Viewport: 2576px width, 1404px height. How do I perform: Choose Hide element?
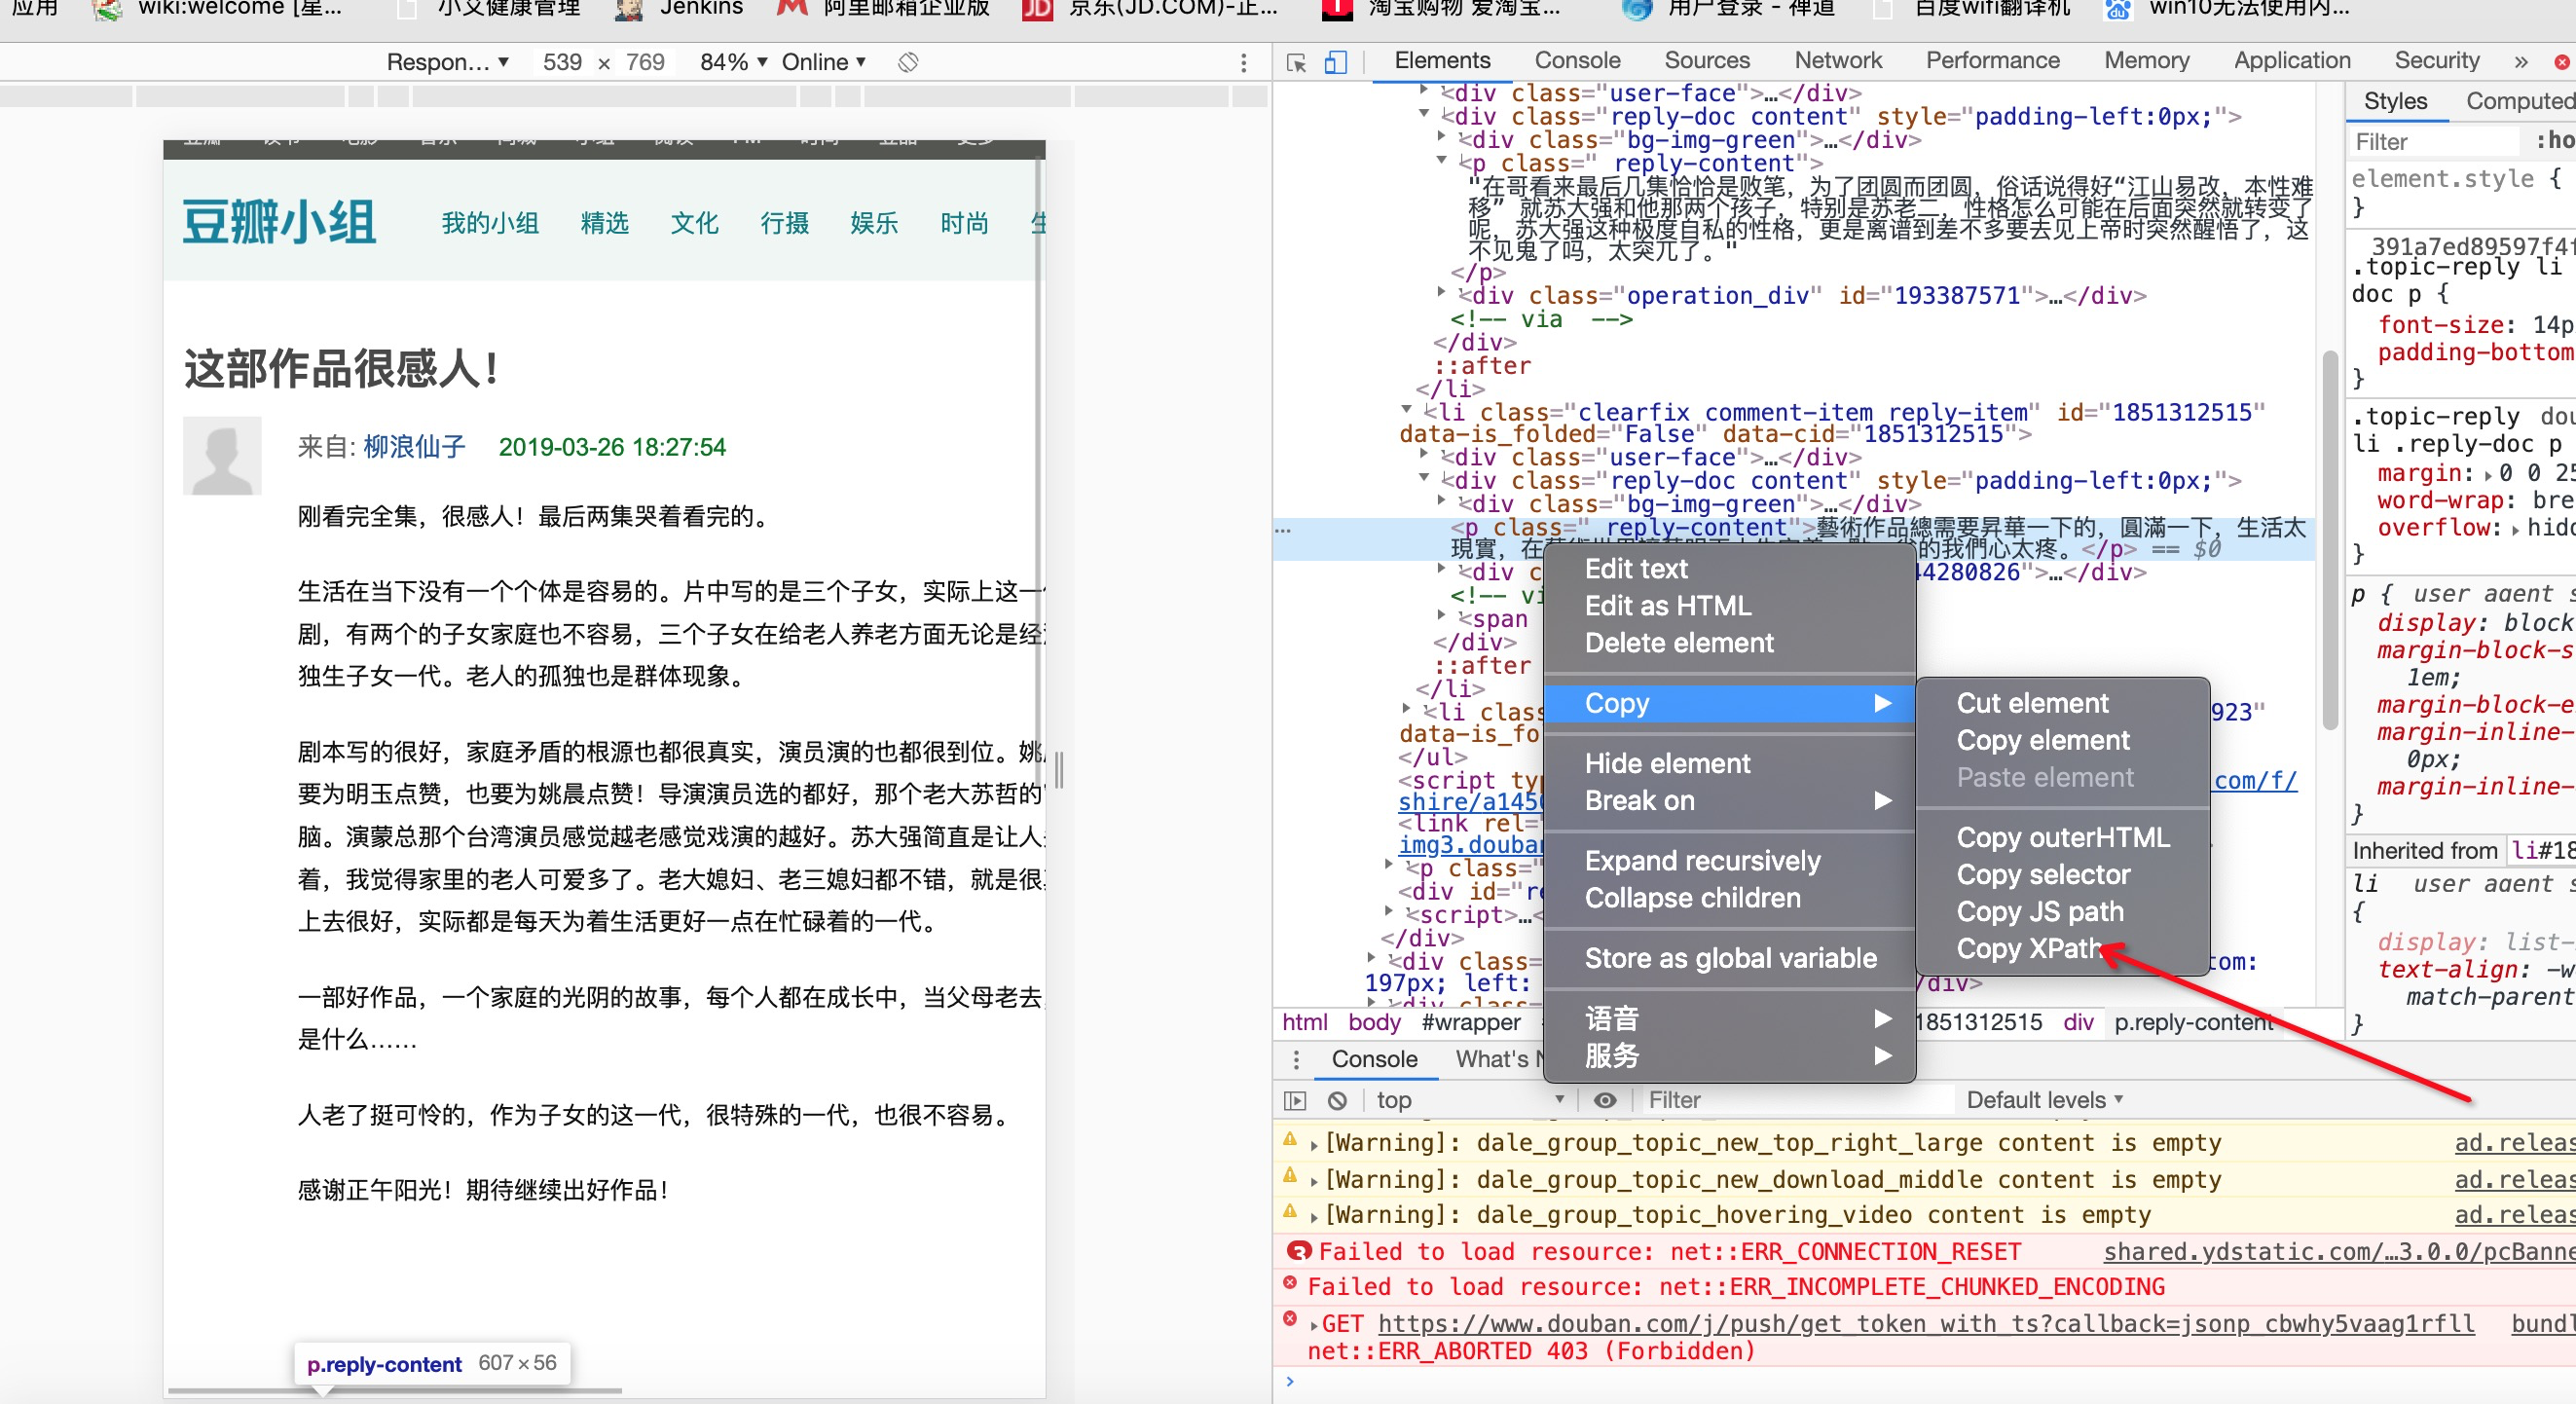(1729, 763)
